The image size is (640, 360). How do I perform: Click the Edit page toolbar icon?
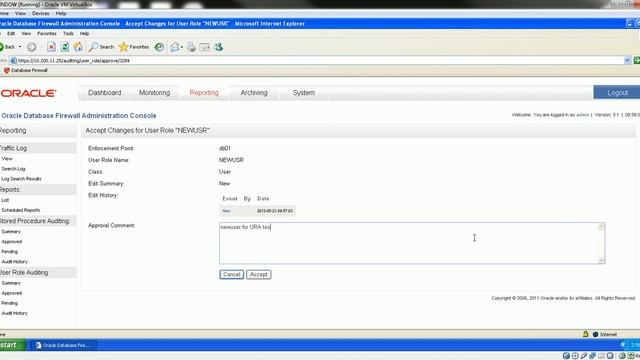[x=204, y=47]
